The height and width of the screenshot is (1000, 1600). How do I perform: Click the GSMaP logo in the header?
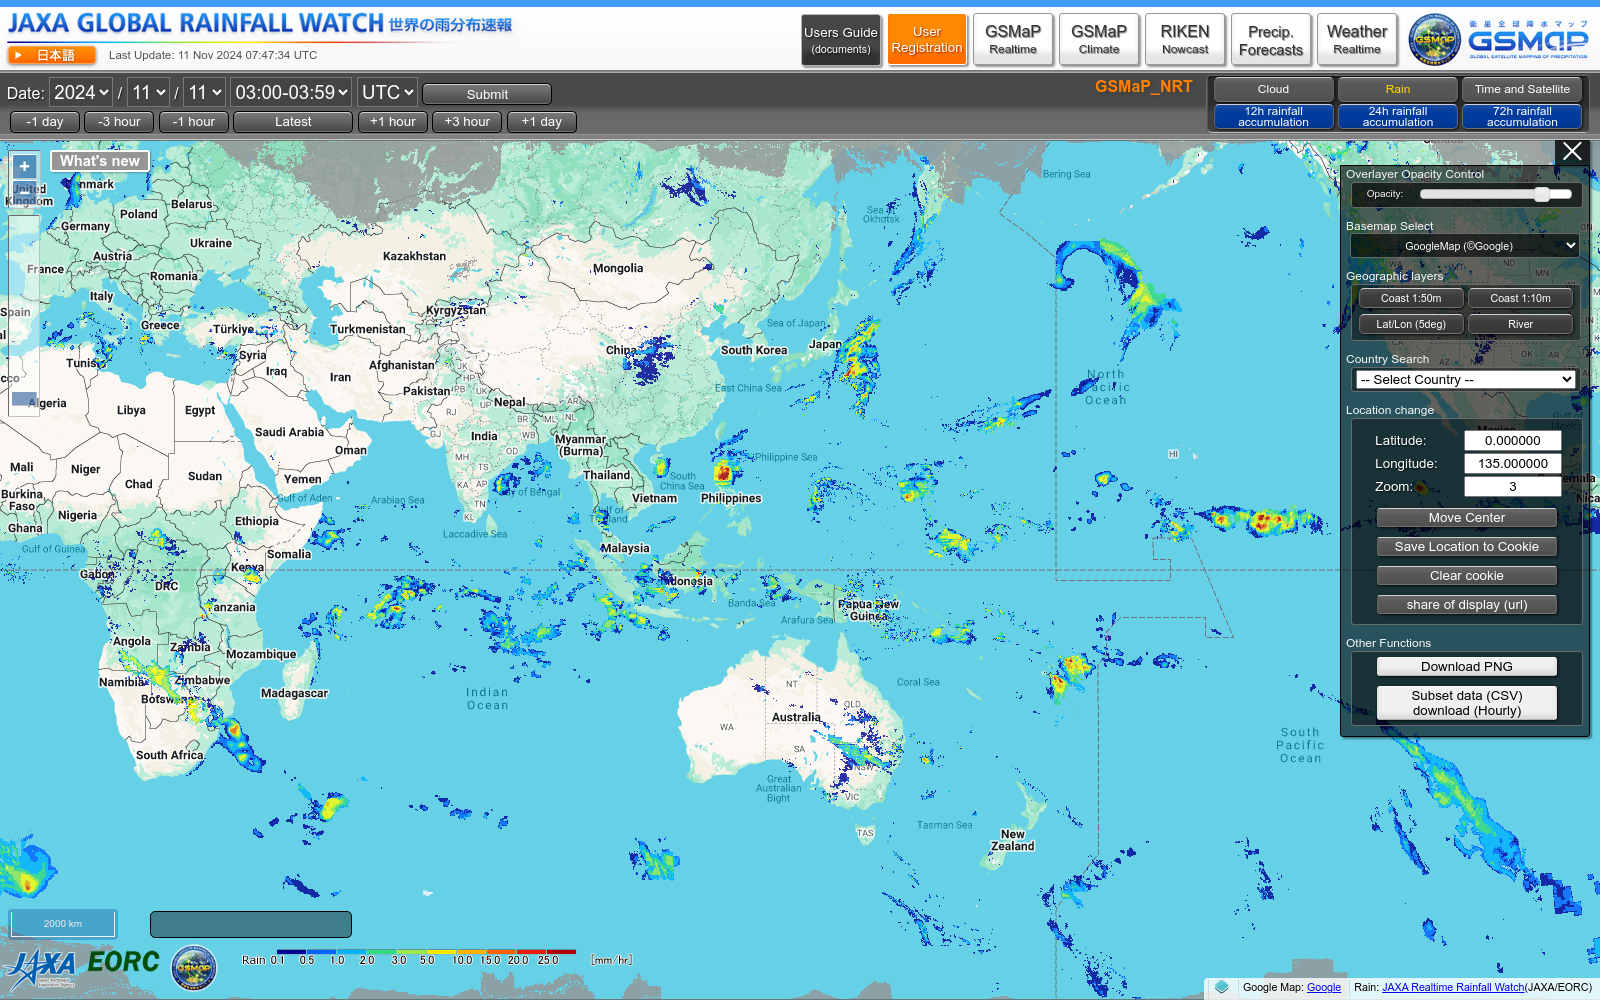(1528, 39)
